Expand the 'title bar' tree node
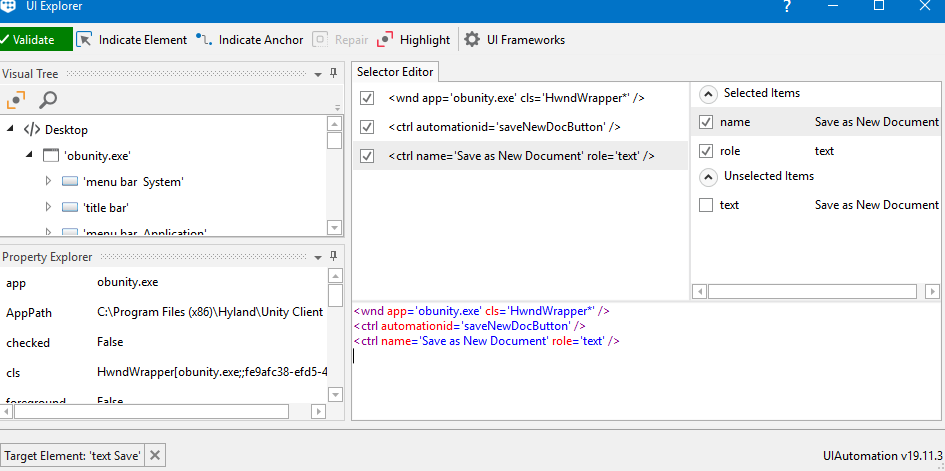Image resolution: width=945 pixels, height=471 pixels. [x=49, y=207]
